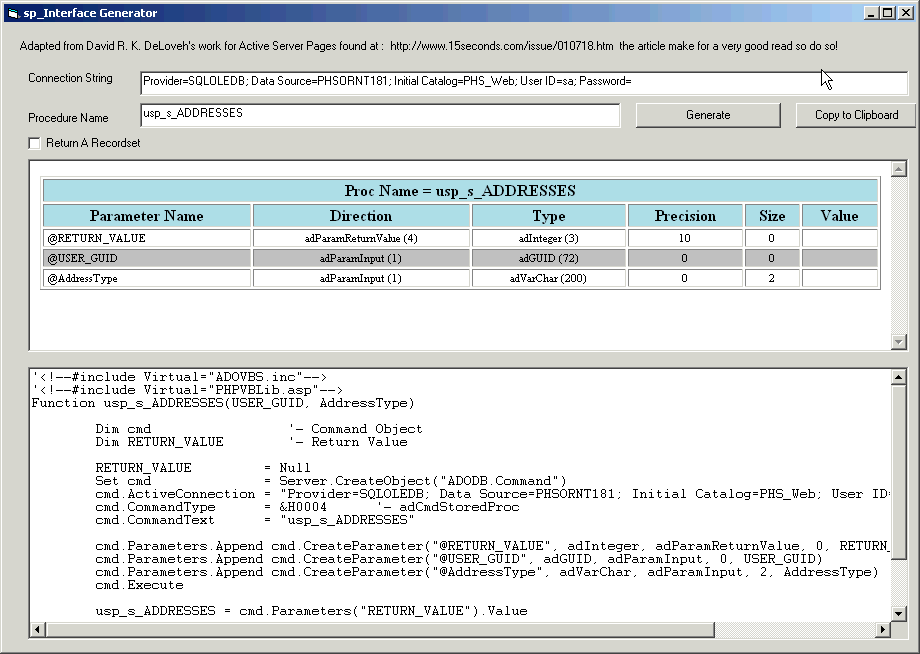Click the Generate button
This screenshot has width=920, height=654.
pyautogui.click(x=708, y=115)
